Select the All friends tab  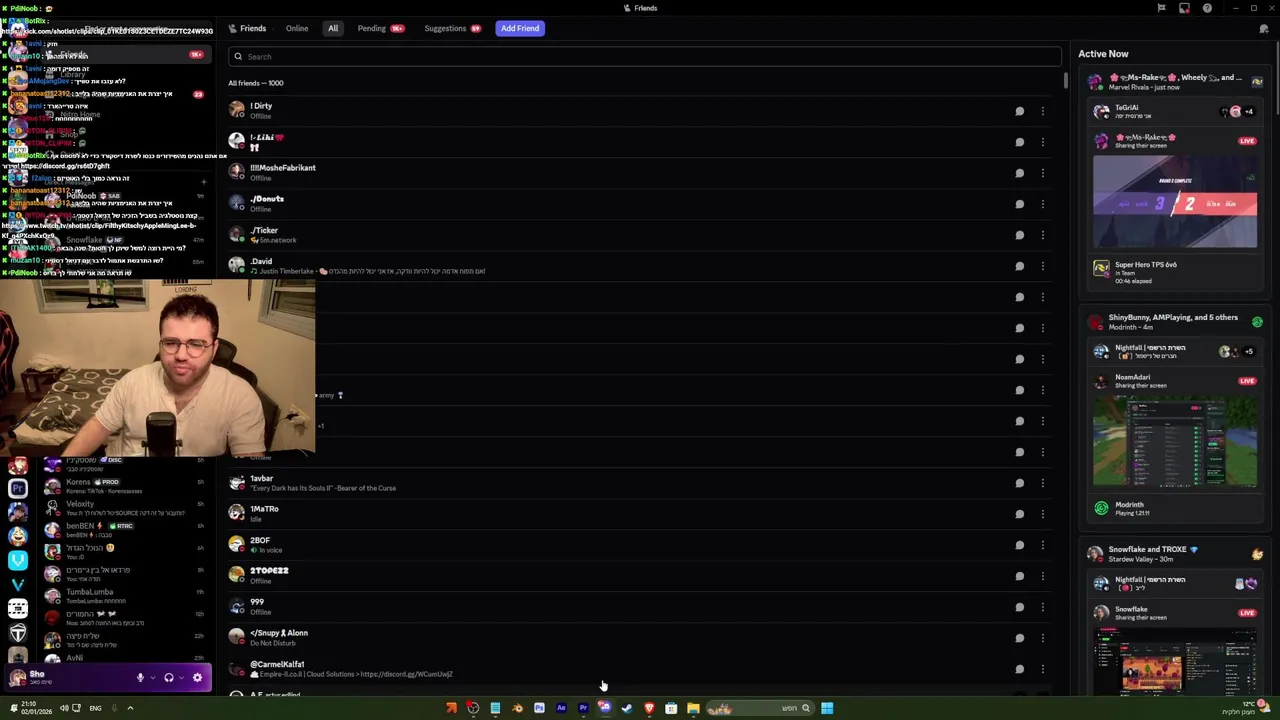click(333, 28)
